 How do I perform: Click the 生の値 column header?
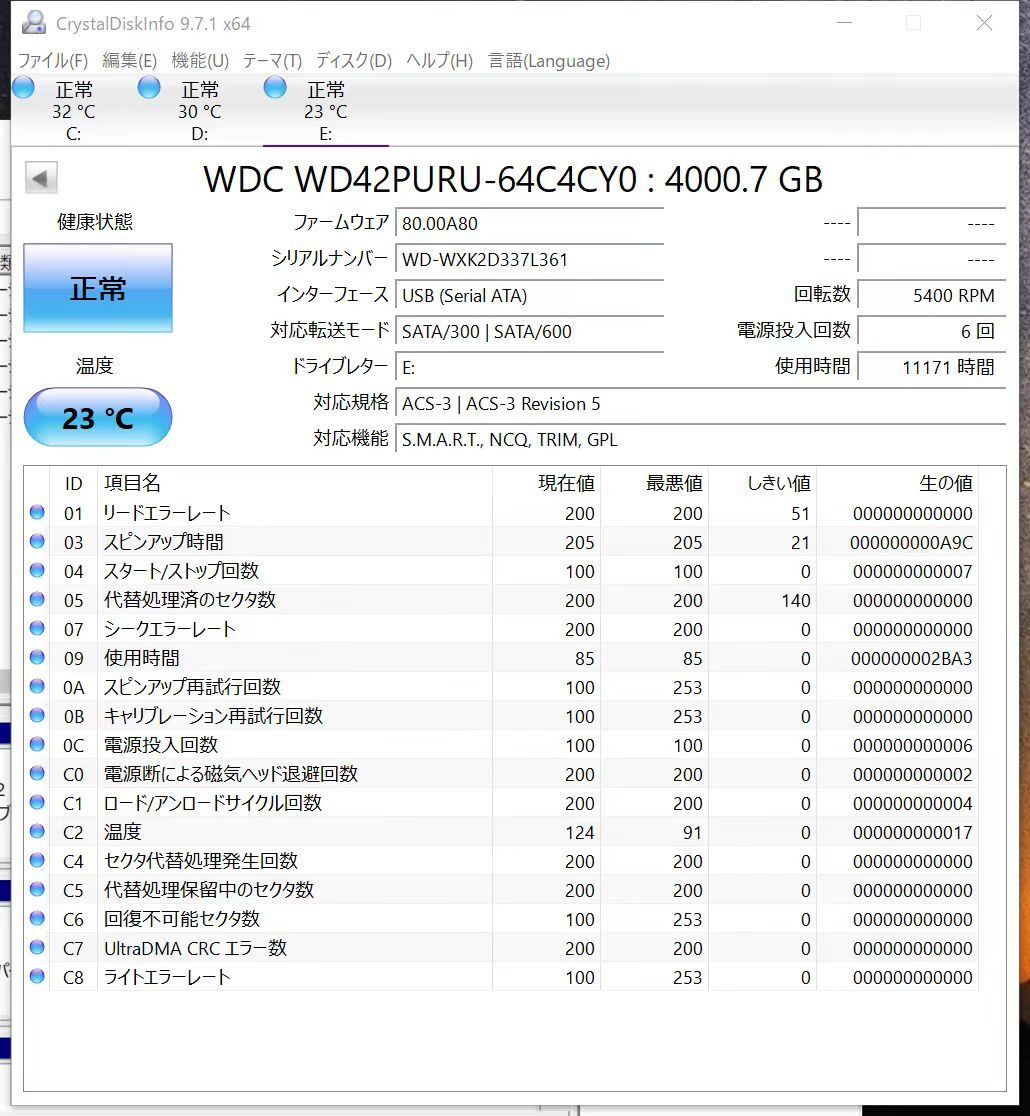pyautogui.click(x=898, y=484)
